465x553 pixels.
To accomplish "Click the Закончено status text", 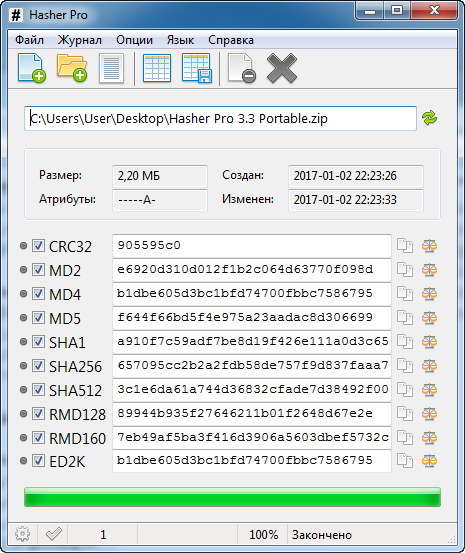I will coord(322,535).
